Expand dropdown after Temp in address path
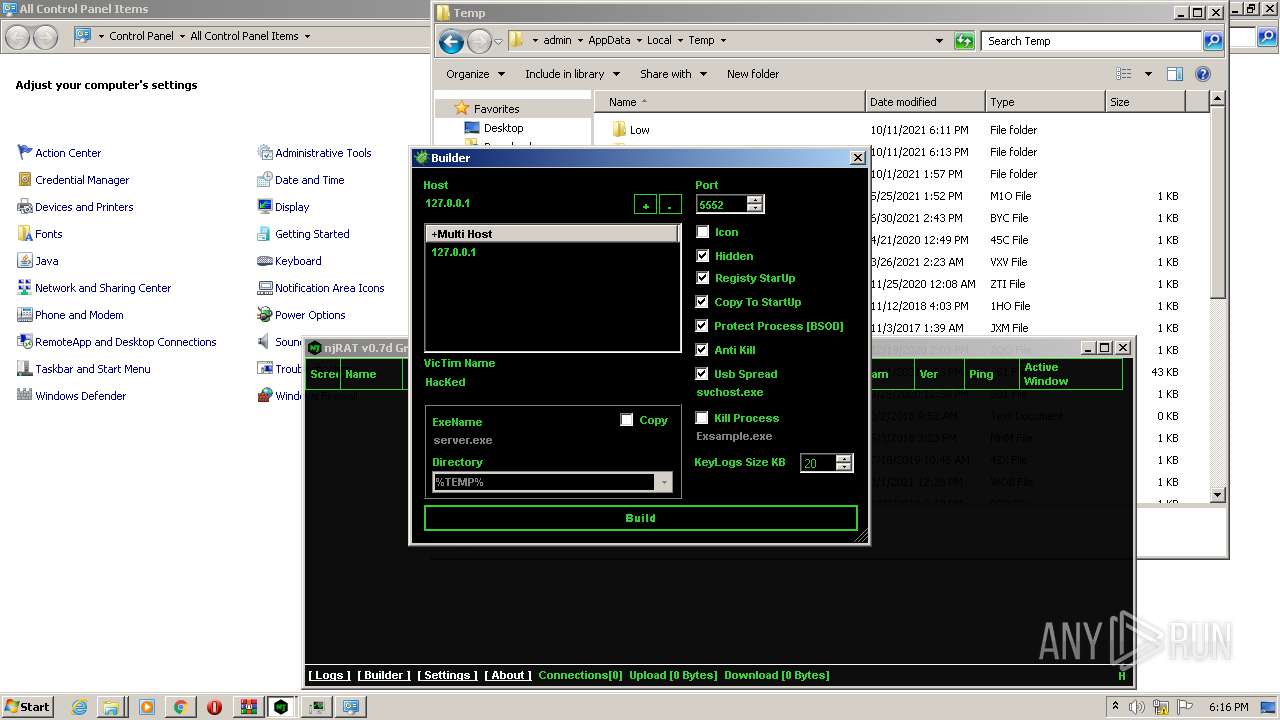Image resolution: width=1280 pixels, height=720 pixels. click(723, 41)
